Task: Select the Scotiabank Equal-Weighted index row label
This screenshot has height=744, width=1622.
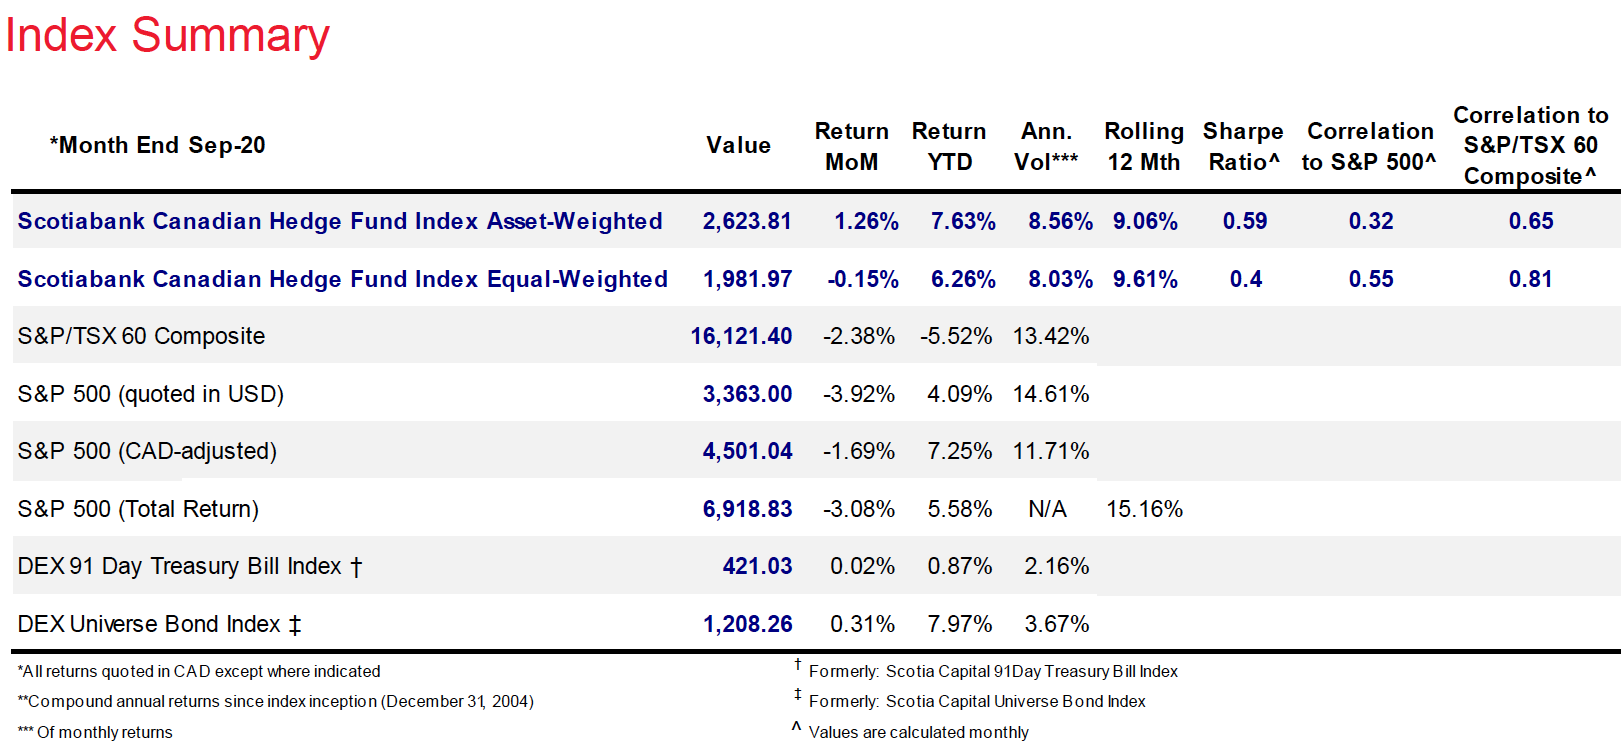Action: coord(342,279)
